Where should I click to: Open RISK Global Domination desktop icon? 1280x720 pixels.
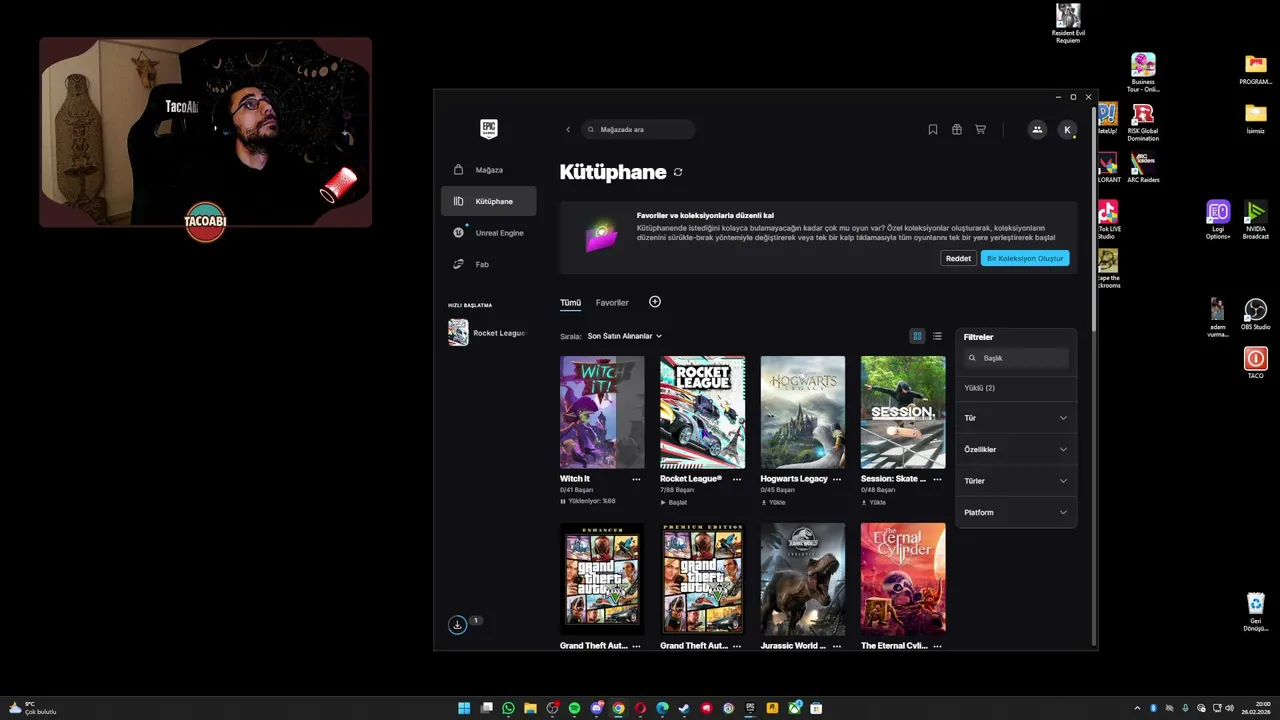pos(1143,122)
